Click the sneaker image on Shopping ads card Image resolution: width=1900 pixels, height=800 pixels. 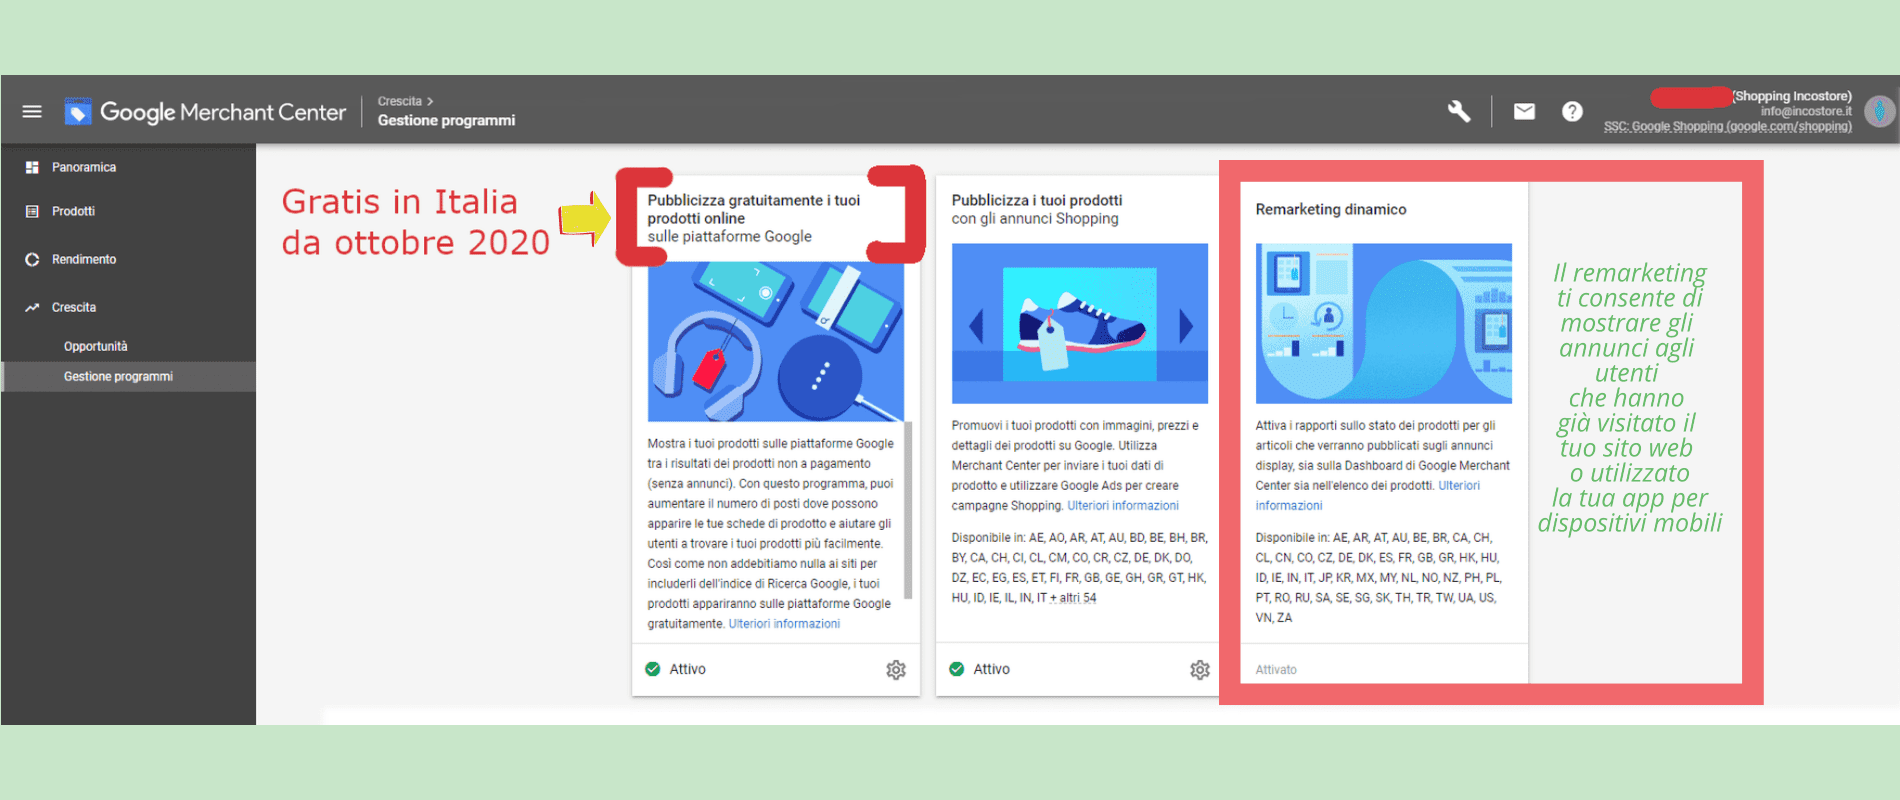click(x=1080, y=322)
